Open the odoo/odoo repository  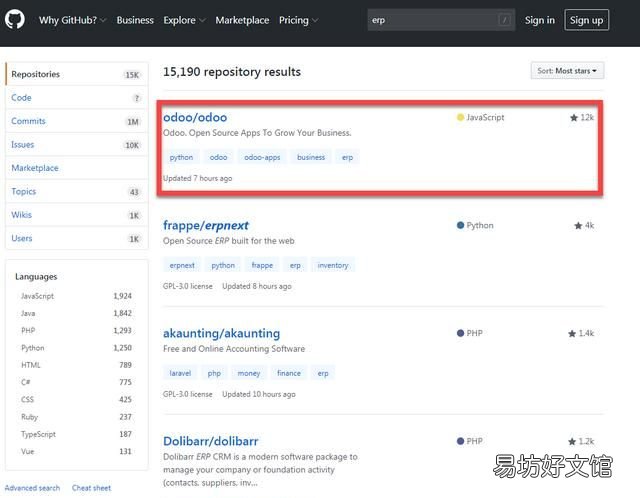[x=195, y=118]
